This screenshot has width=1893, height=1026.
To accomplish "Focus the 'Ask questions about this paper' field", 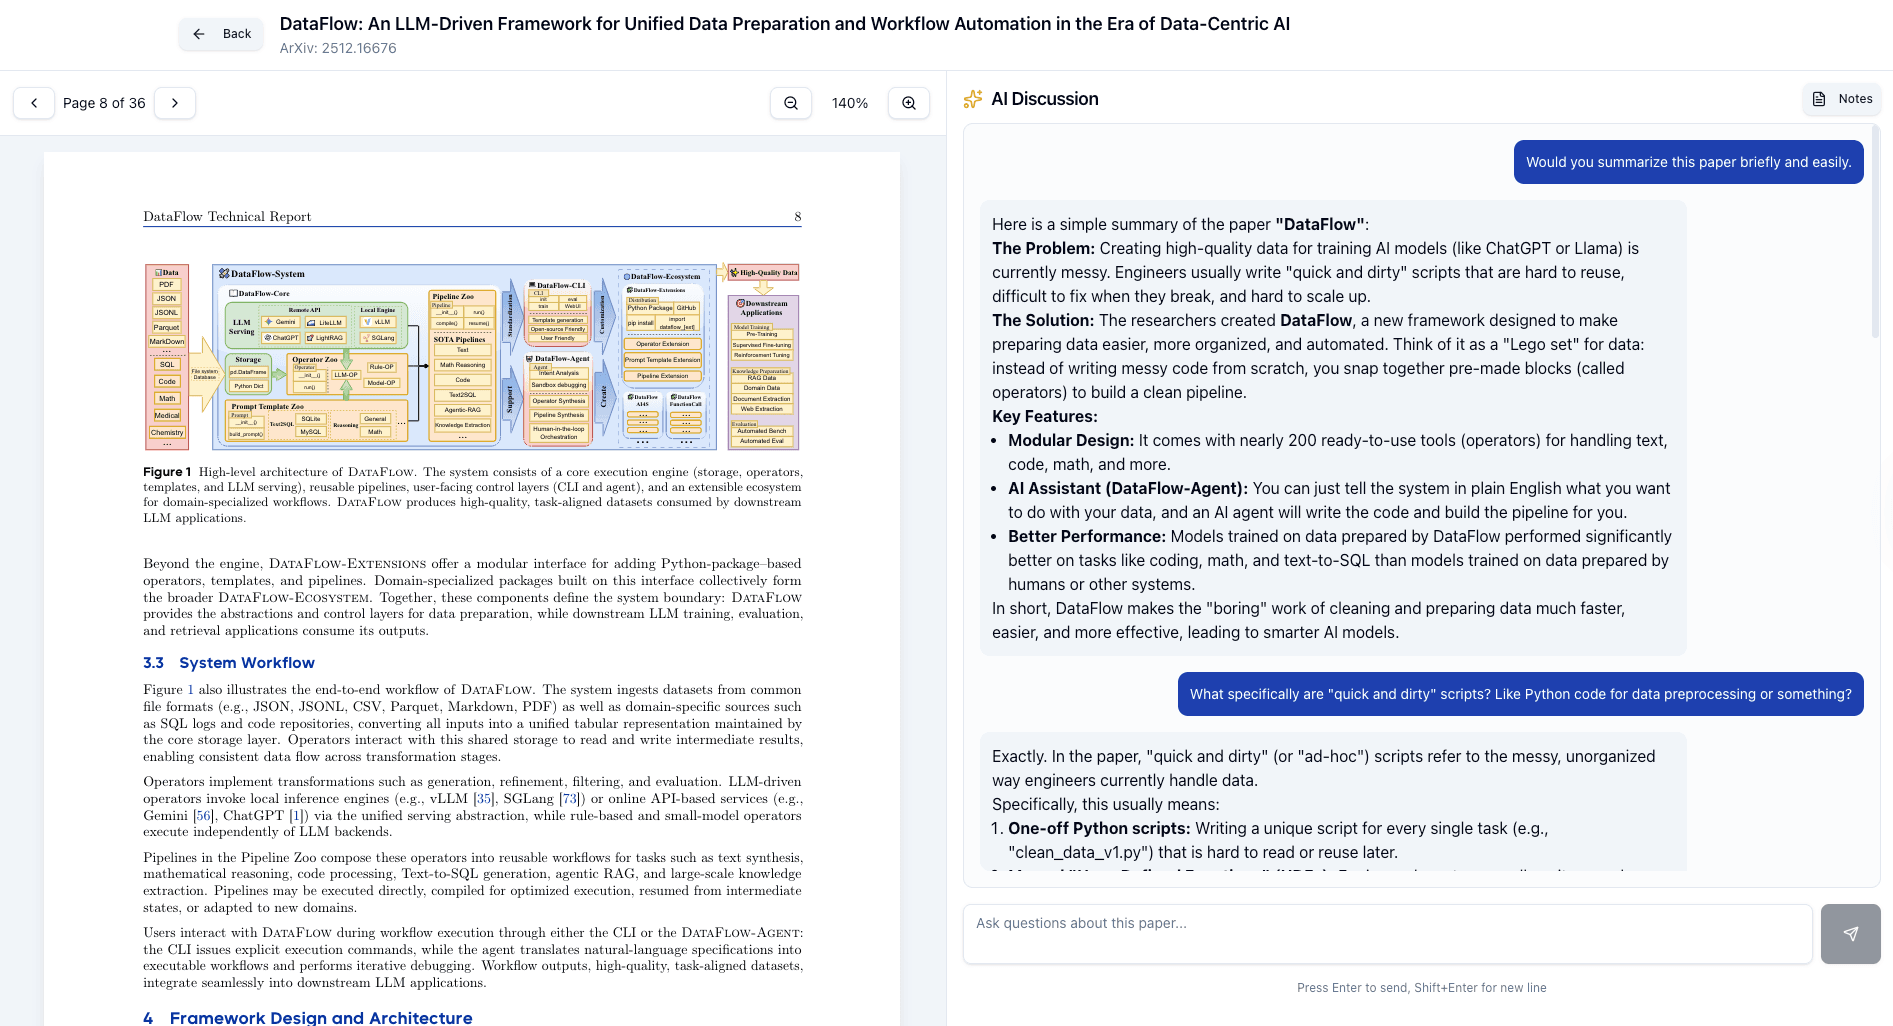I will coord(1386,933).
